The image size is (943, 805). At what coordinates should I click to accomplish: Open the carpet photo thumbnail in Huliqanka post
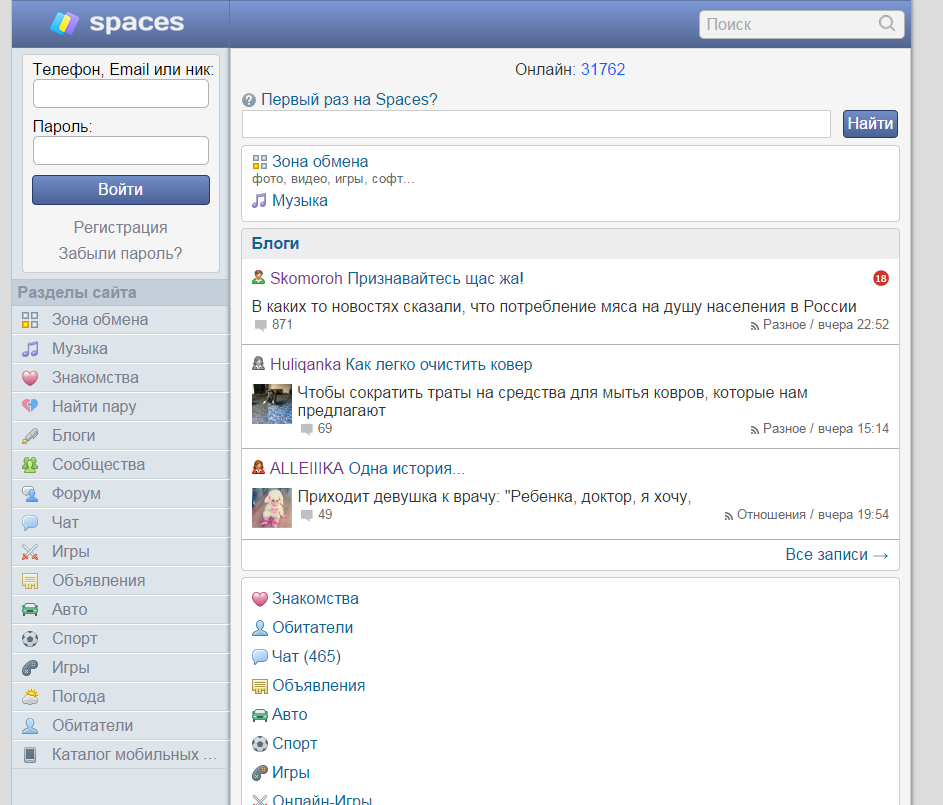(x=272, y=404)
